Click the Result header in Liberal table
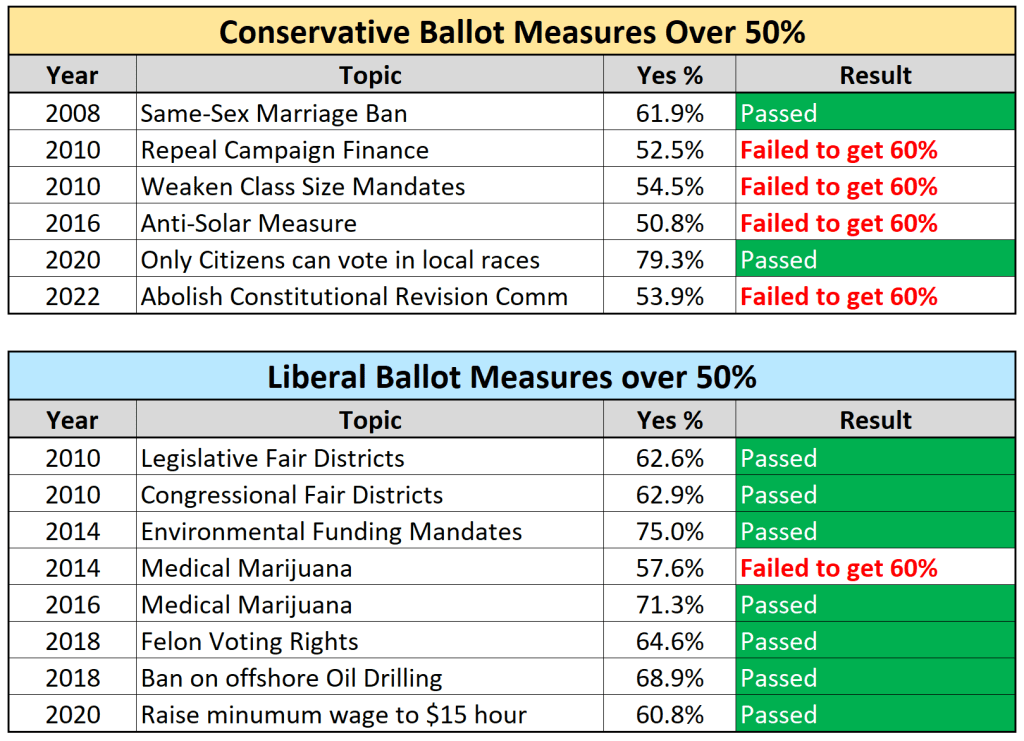 [x=875, y=420]
